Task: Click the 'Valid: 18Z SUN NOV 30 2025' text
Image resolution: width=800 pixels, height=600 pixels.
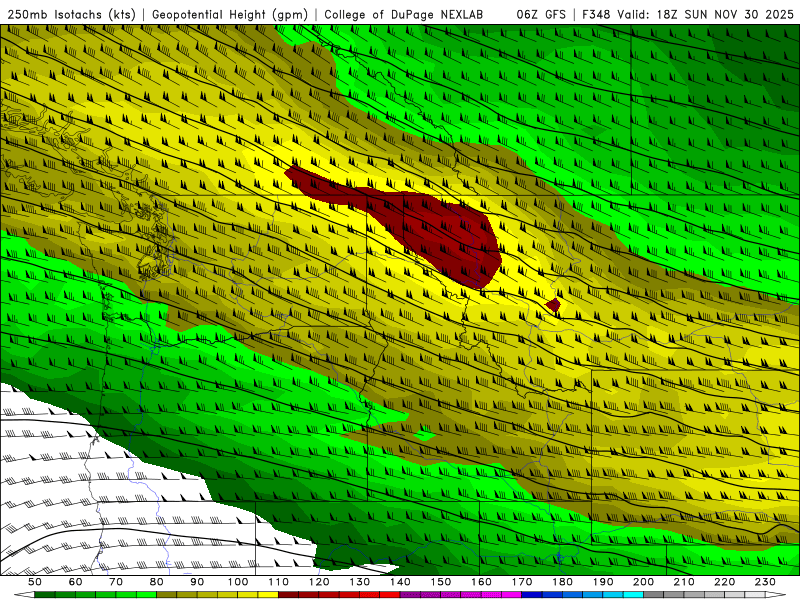Action: [705, 14]
